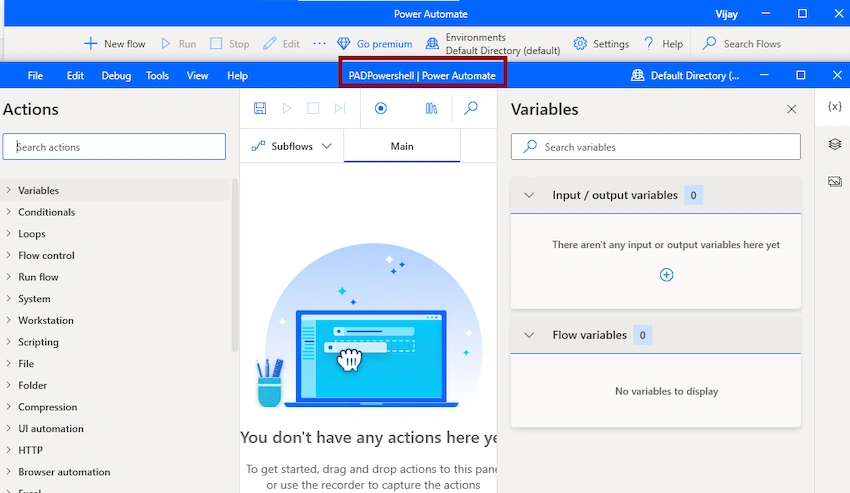Maximize the designer window
This screenshot has width=850, height=493.
(x=801, y=75)
